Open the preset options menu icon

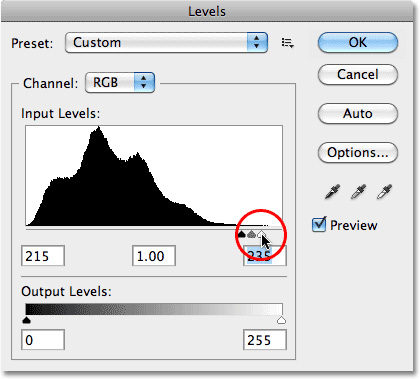point(287,43)
